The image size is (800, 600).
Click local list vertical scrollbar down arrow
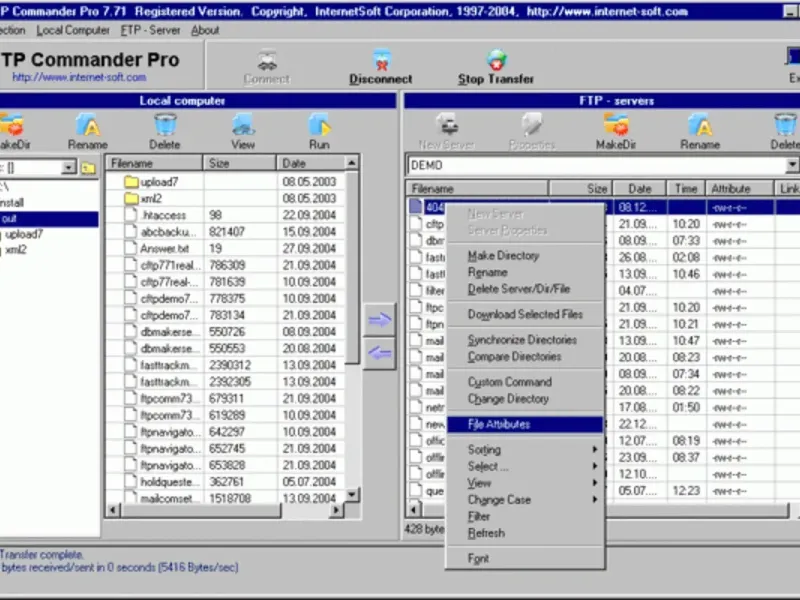(x=352, y=494)
